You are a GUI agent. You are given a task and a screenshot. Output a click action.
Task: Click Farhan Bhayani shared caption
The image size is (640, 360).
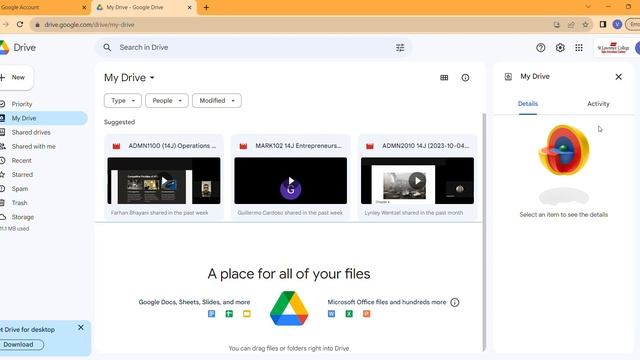click(160, 213)
